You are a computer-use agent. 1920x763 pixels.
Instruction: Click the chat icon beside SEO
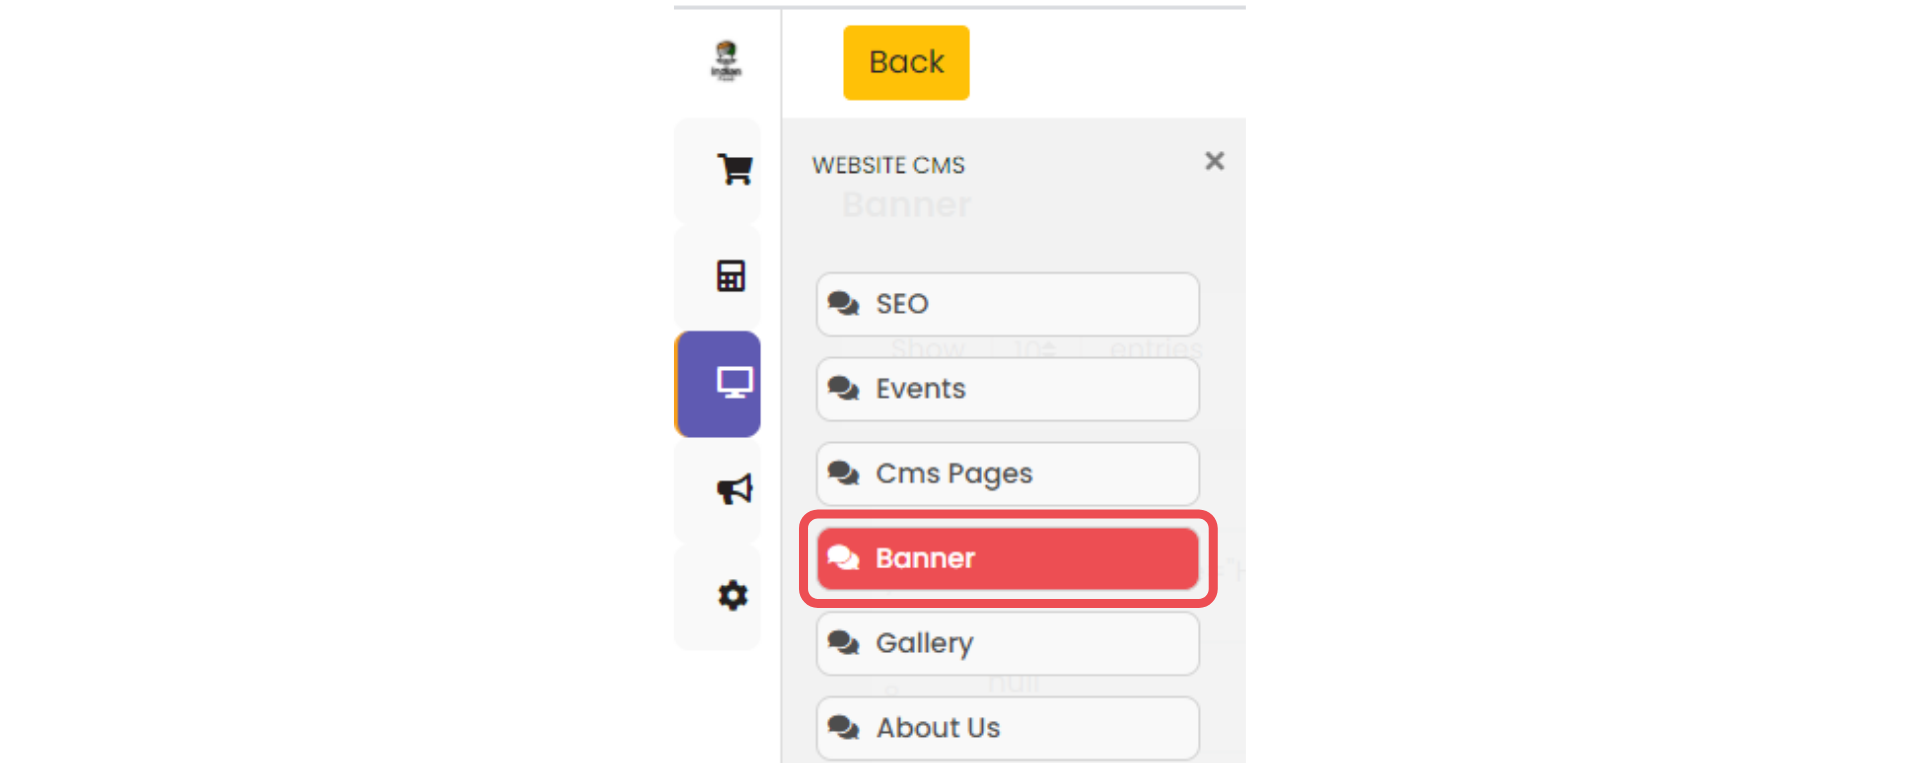pos(844,304)
